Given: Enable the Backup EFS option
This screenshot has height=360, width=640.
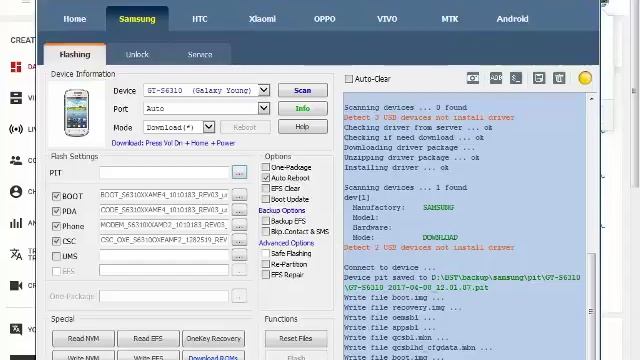Looking at the screenshot, I should point(266,221).
